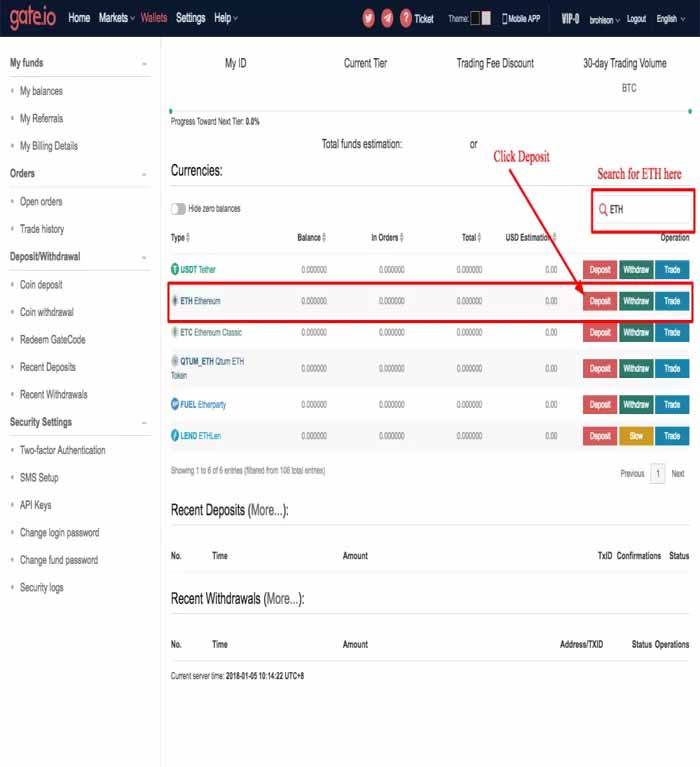The image size is (700, 767).
Task: Collapse the My funds section
Action: pyautogui.click(x=144, y=64)
